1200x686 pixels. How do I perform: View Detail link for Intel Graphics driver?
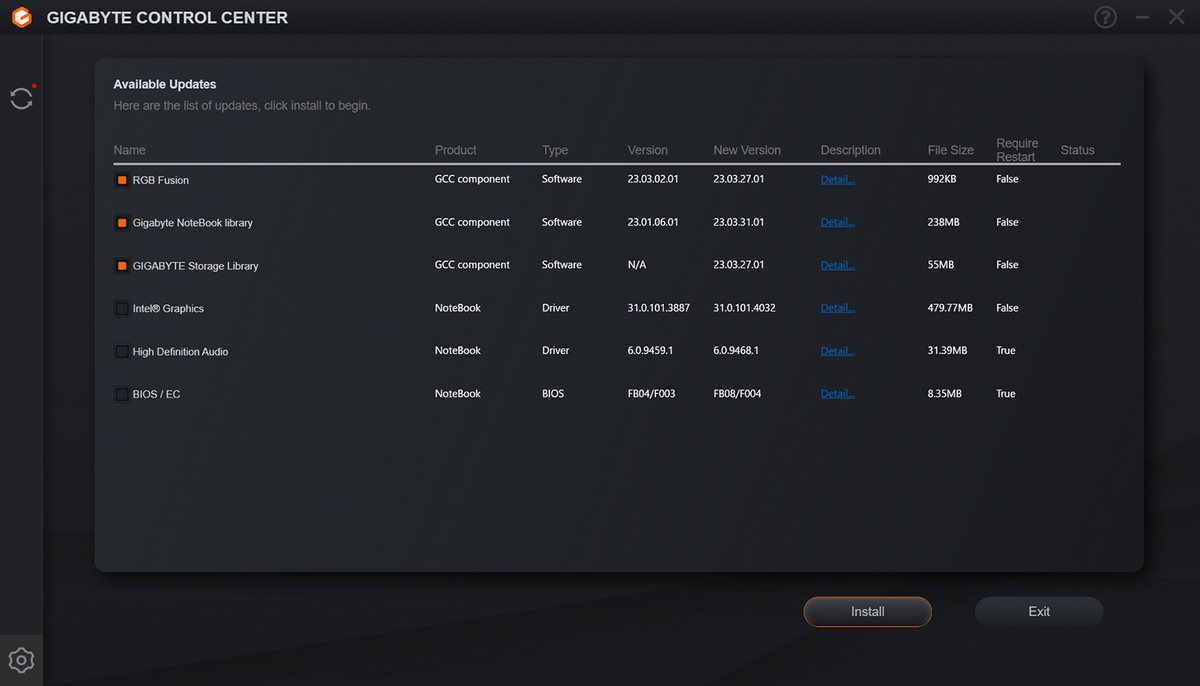click(837, 308)
